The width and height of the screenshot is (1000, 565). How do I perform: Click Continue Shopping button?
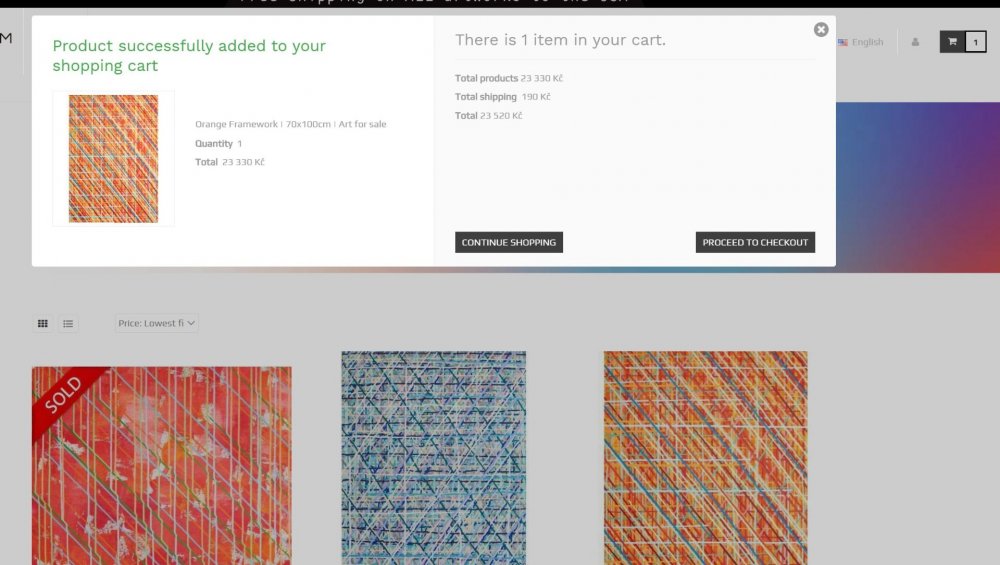click(x=509, y=242)
